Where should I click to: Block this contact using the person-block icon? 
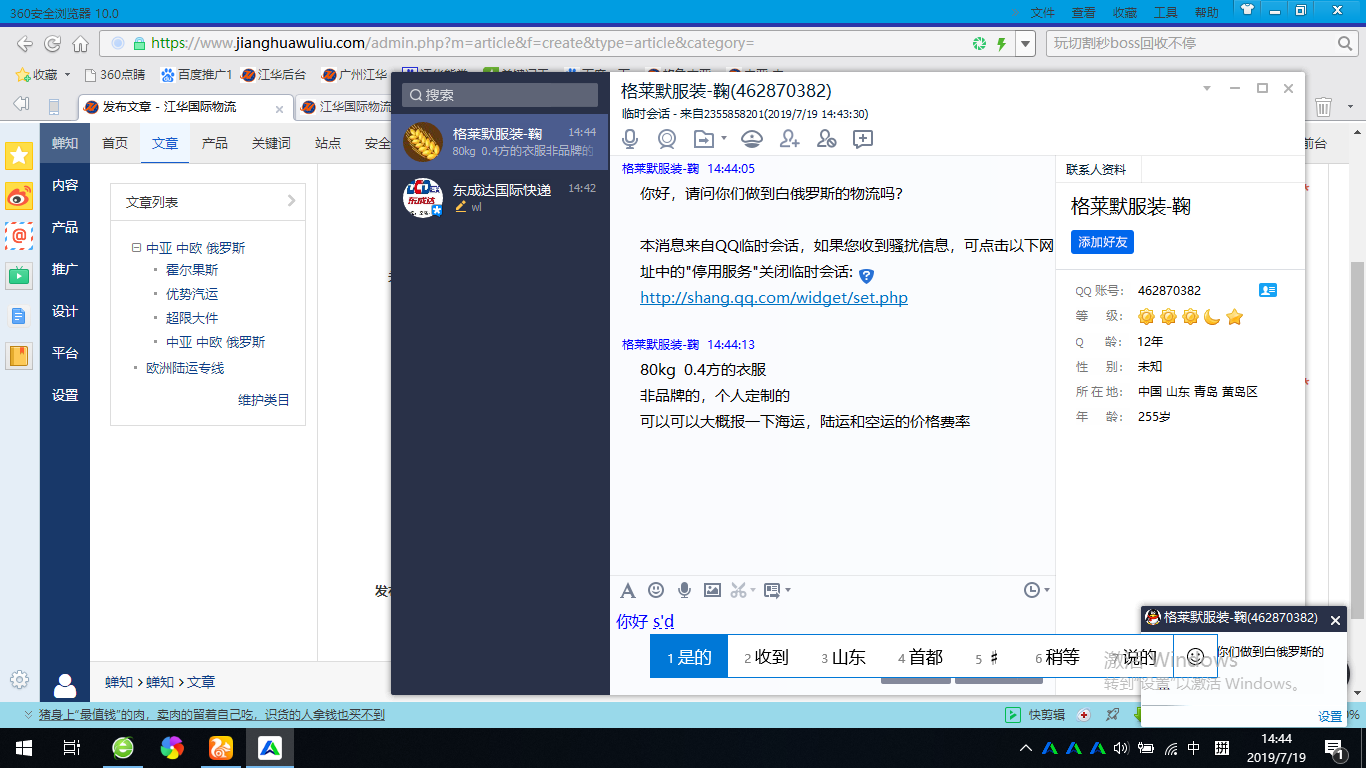(x=826, y=139)
